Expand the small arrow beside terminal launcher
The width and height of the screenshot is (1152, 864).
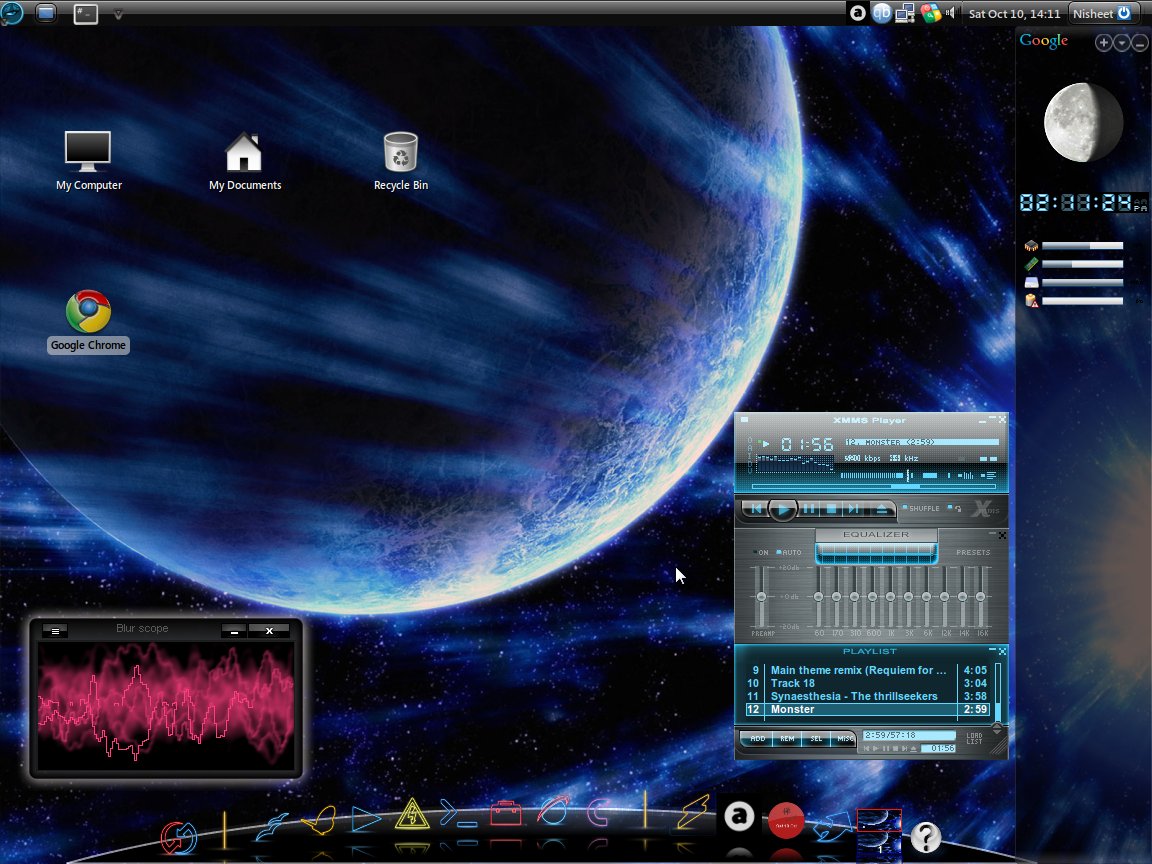tap(118, 14)
